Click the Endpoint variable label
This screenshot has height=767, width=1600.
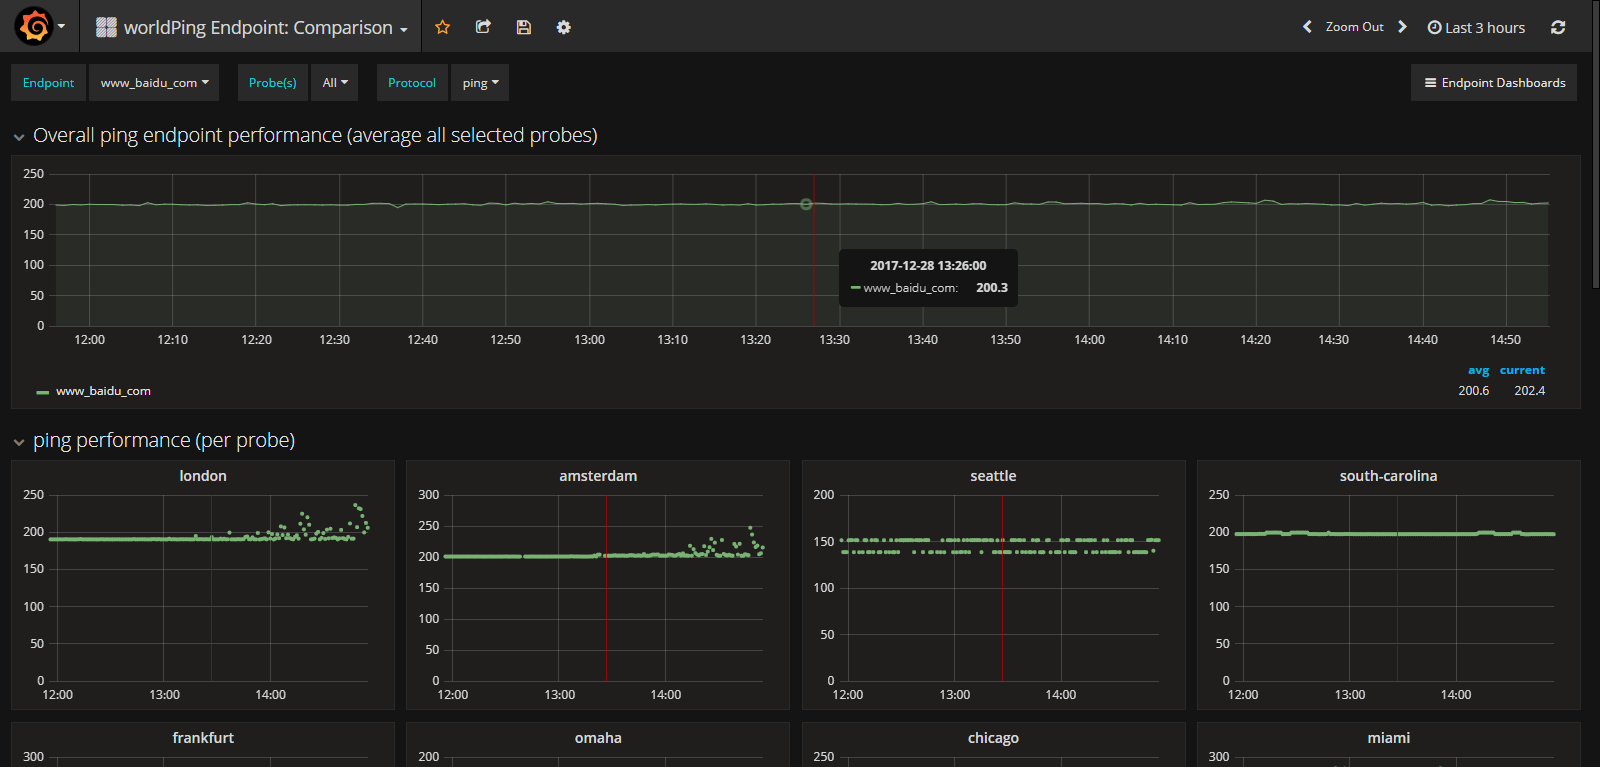click(x=48, y=83)
